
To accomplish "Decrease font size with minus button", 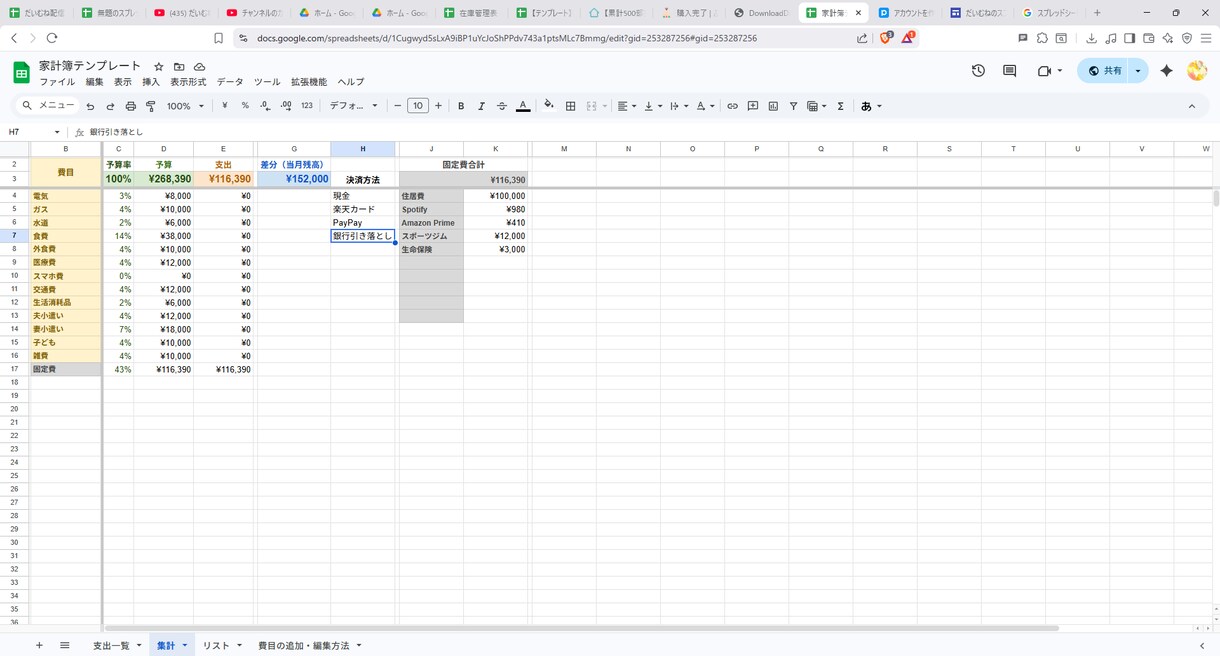I will point(398,106).
